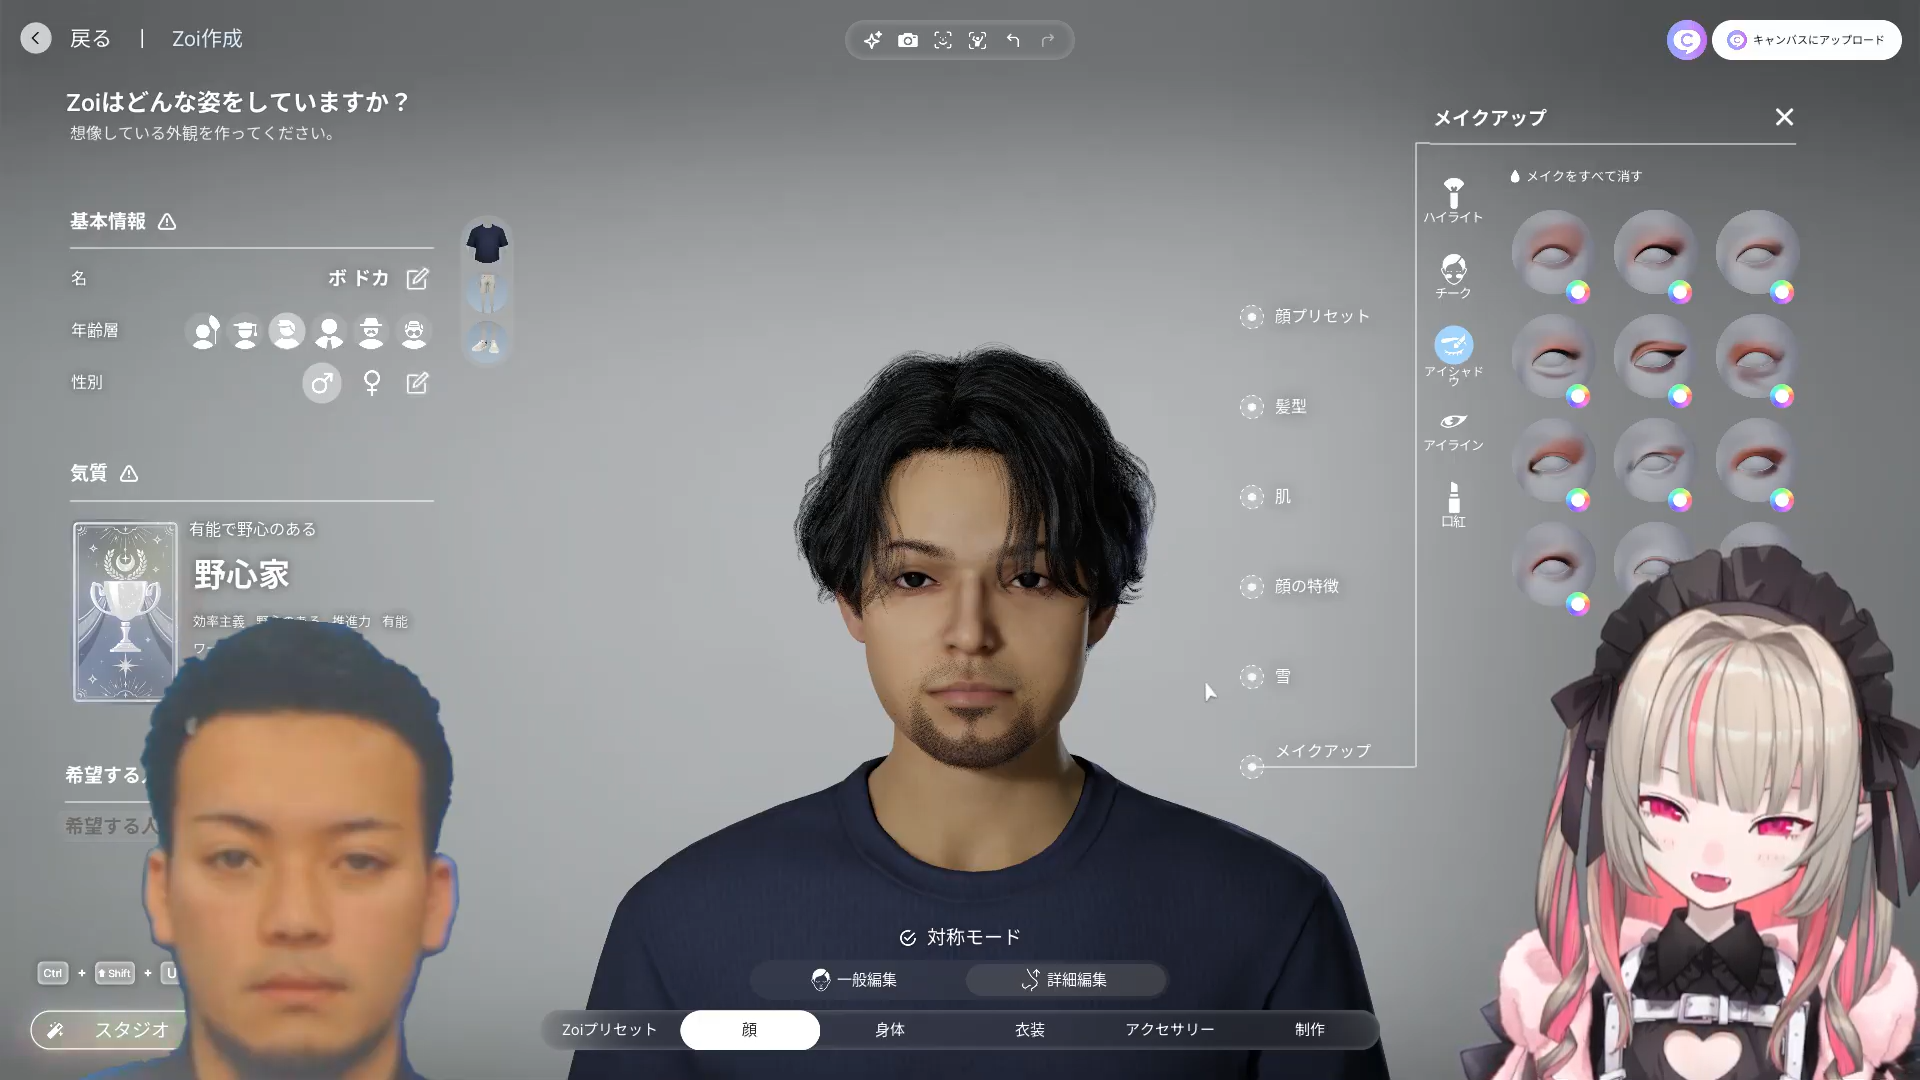This screenshot has height=1080, width=1920.
Task: Switch to the 衣装 clothing tab
Action: tap(1030, 1030)
